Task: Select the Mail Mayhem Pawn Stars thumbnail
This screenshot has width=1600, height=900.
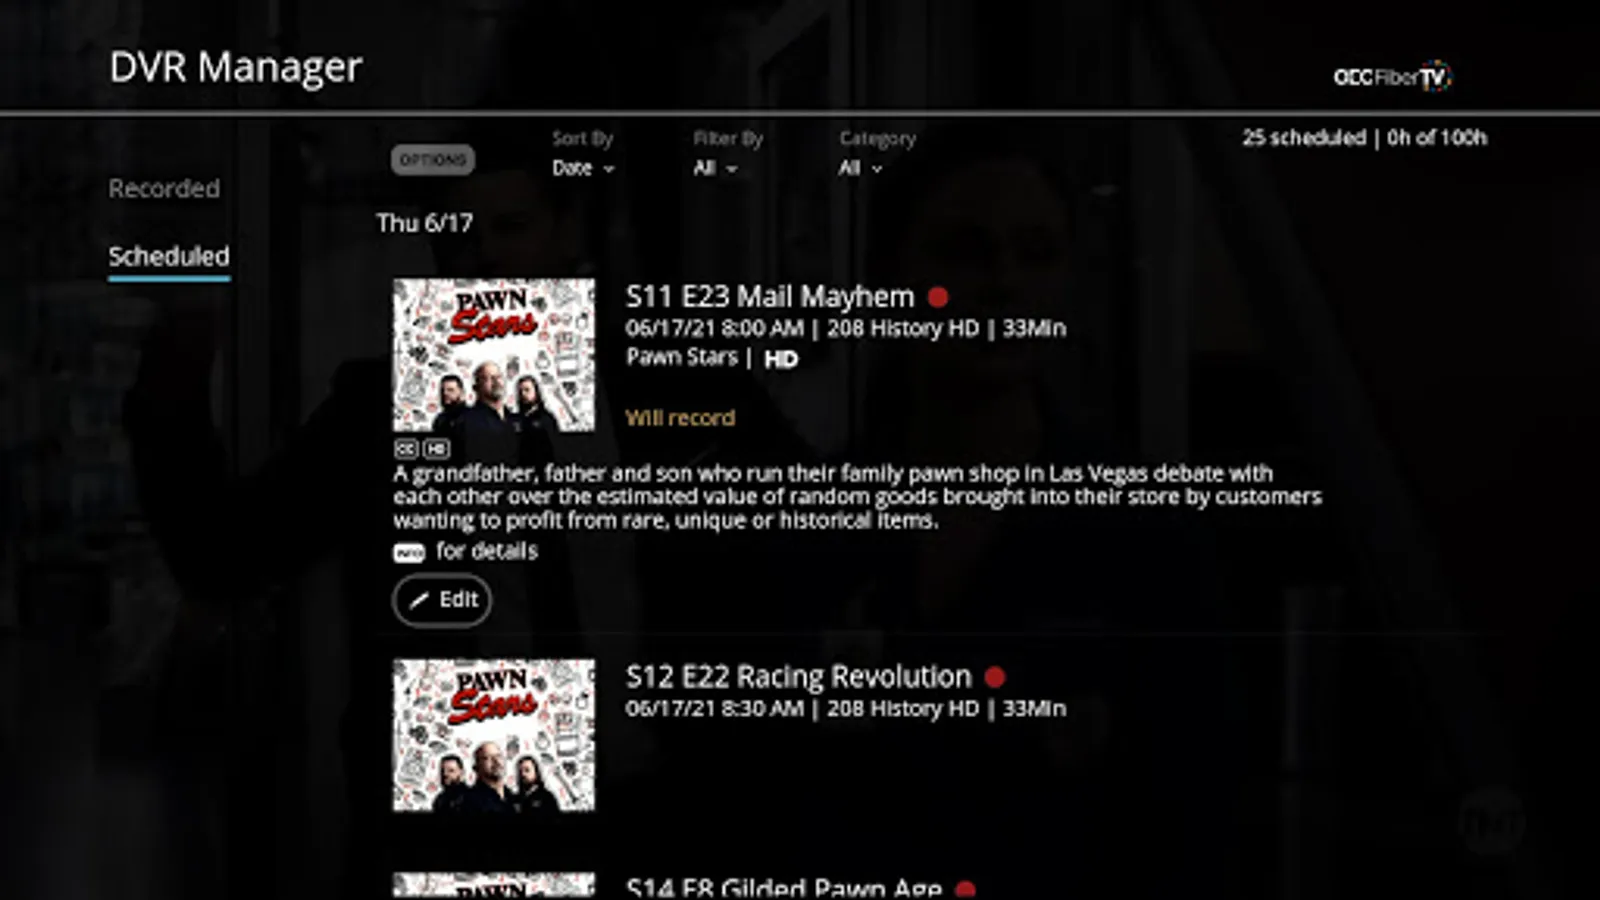Action: tap(494, 355)
